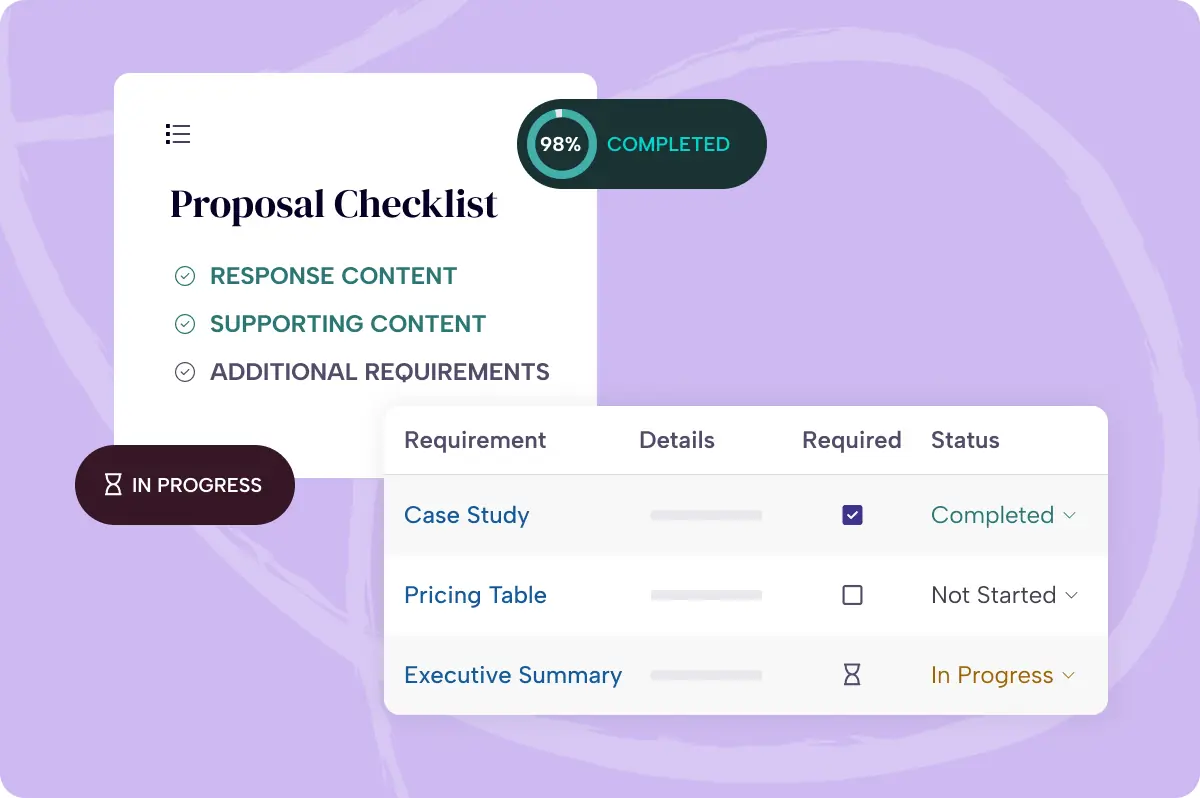
Task: Click hourglass icon in In Progress badge
Action: (113, 485)
